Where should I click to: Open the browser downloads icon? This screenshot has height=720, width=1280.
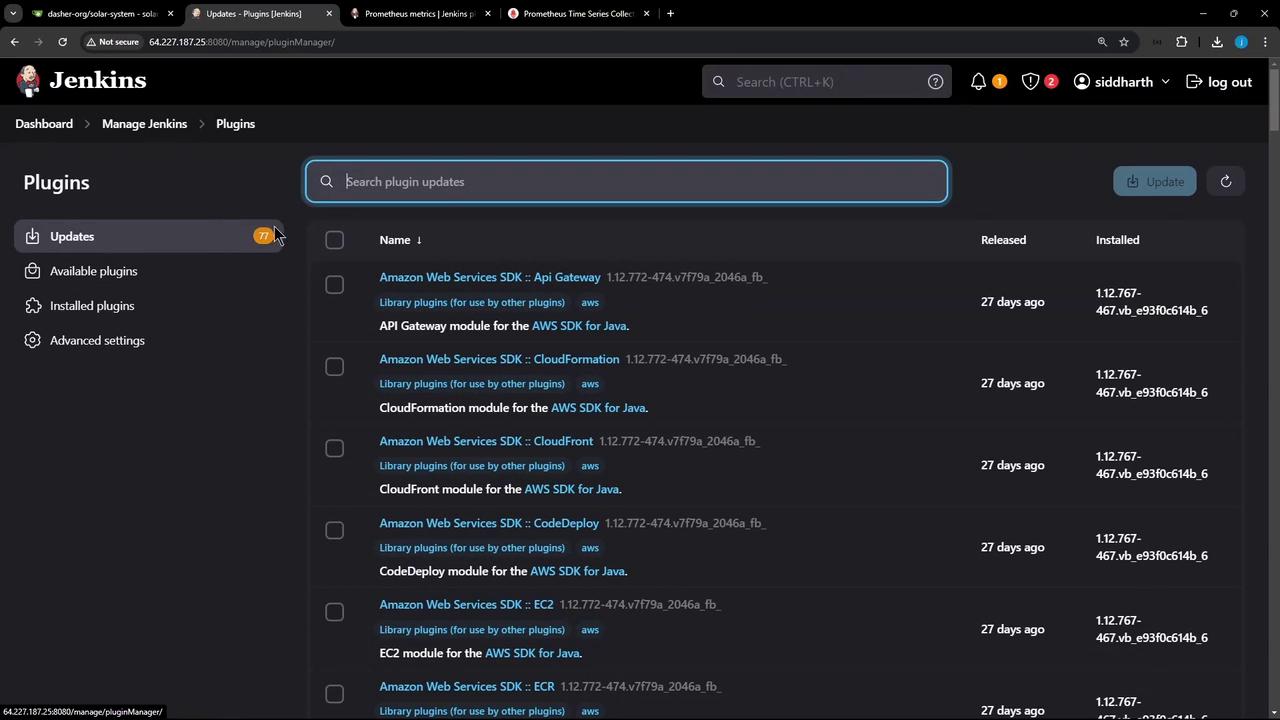coord(1217,42)
